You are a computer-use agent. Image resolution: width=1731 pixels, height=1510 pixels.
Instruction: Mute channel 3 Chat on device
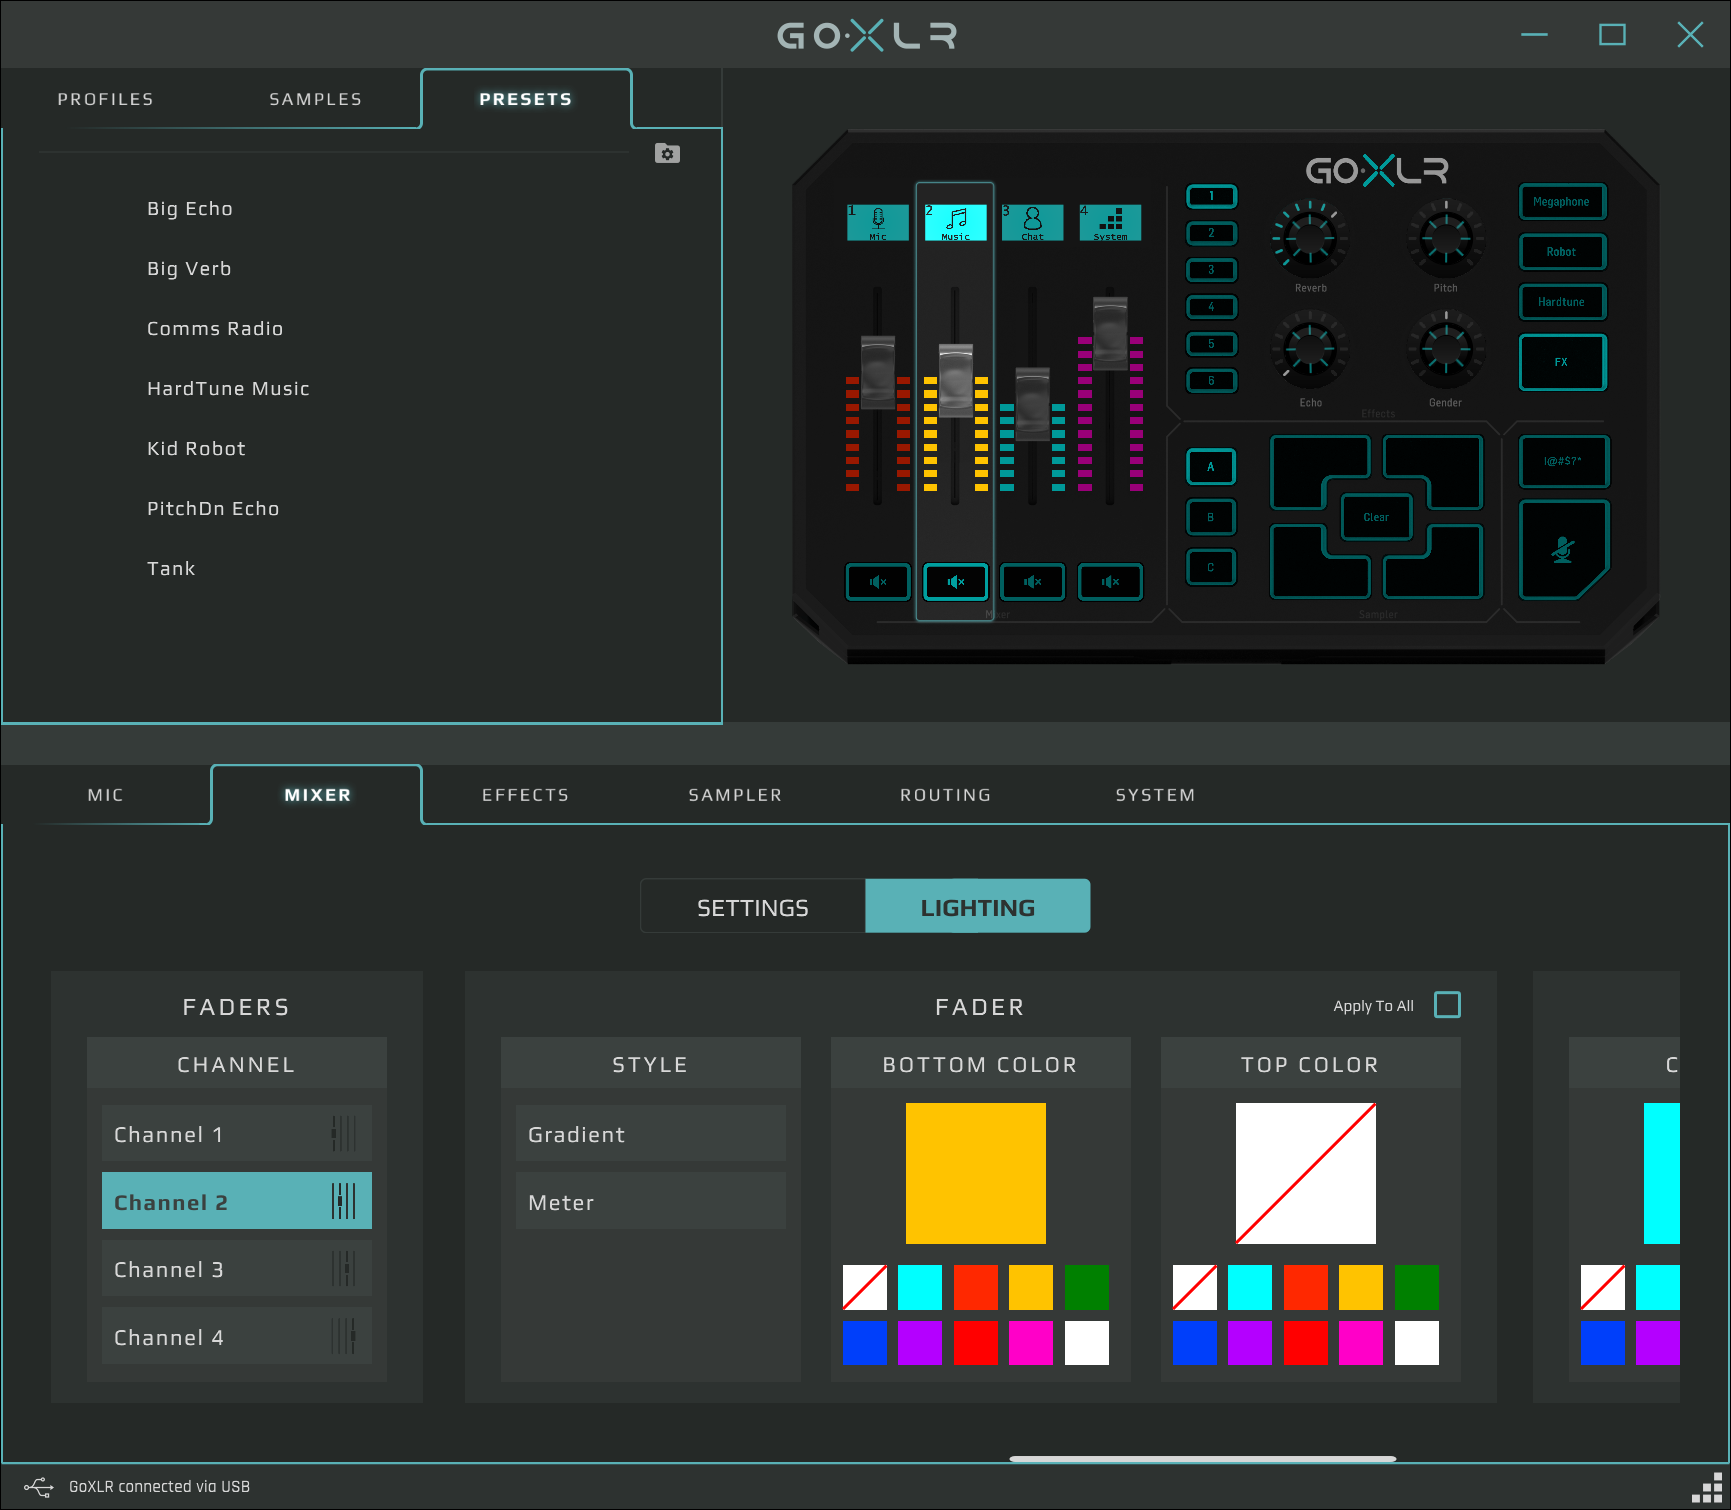[1032, 581]
